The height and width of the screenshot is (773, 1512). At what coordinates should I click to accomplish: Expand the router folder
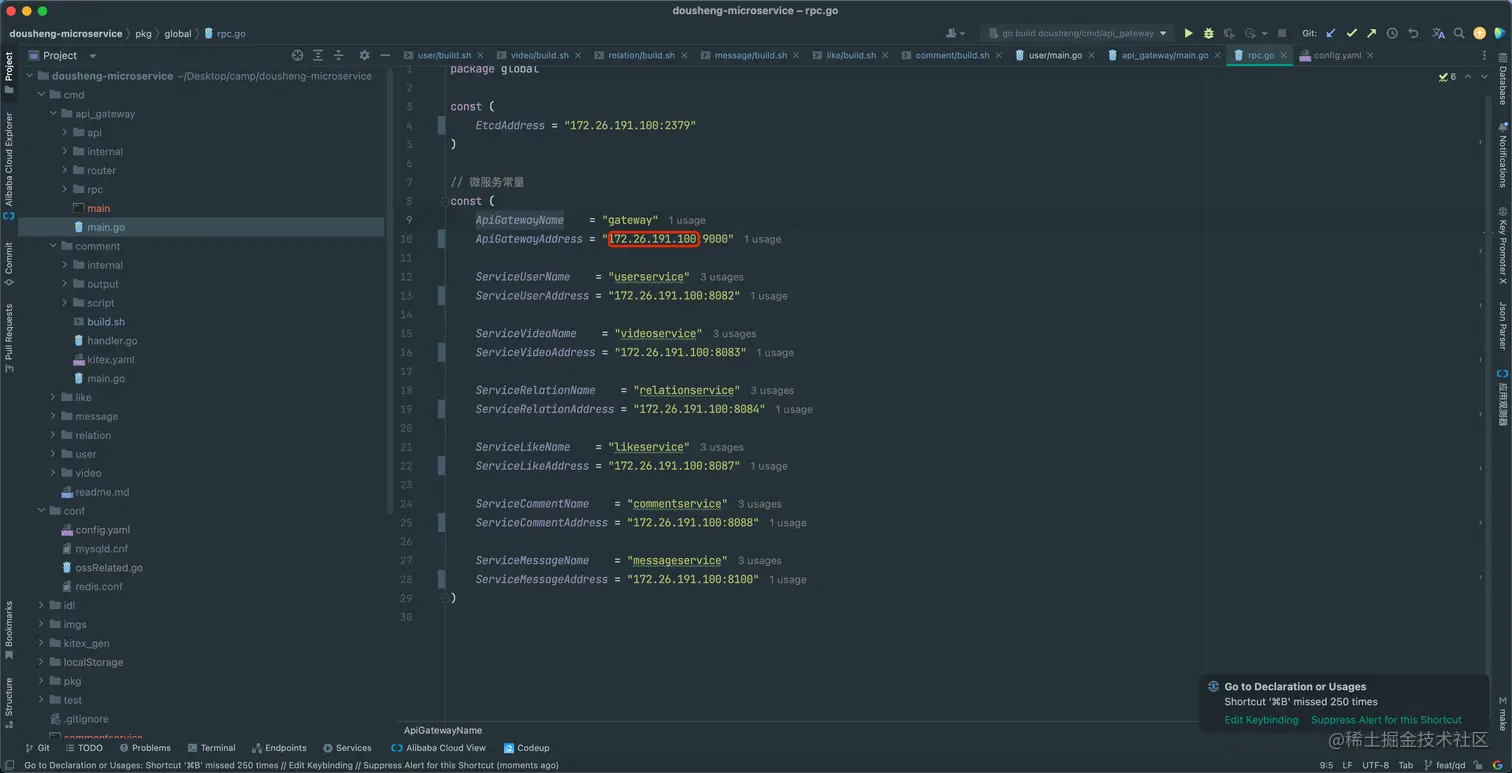[x=66, y=171]
